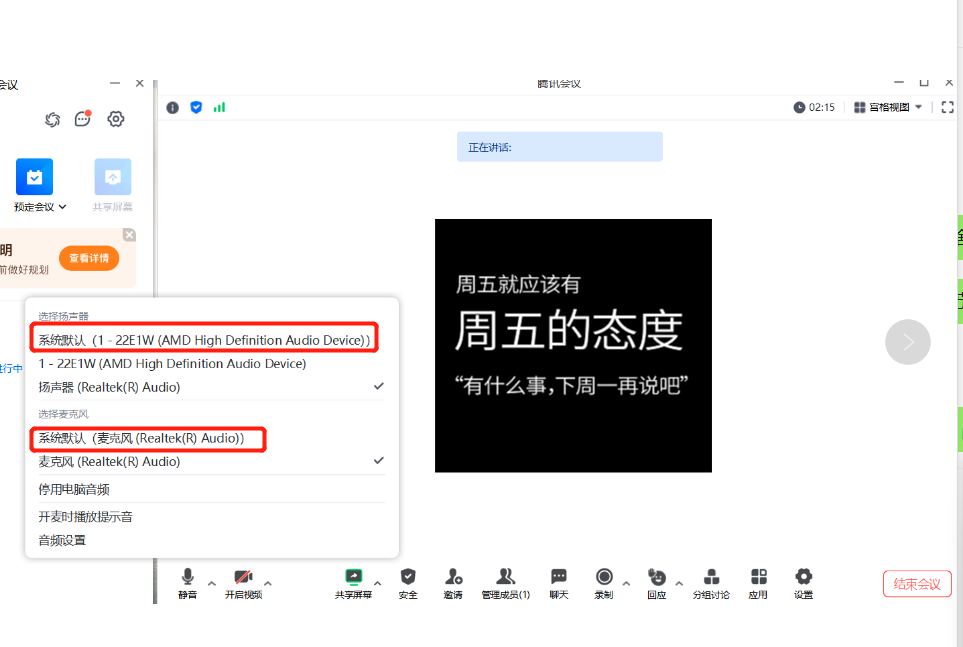Mute the microphone with 静音 icon
Viewport: 963px width, 647px height.
click(x=188, y=583)
